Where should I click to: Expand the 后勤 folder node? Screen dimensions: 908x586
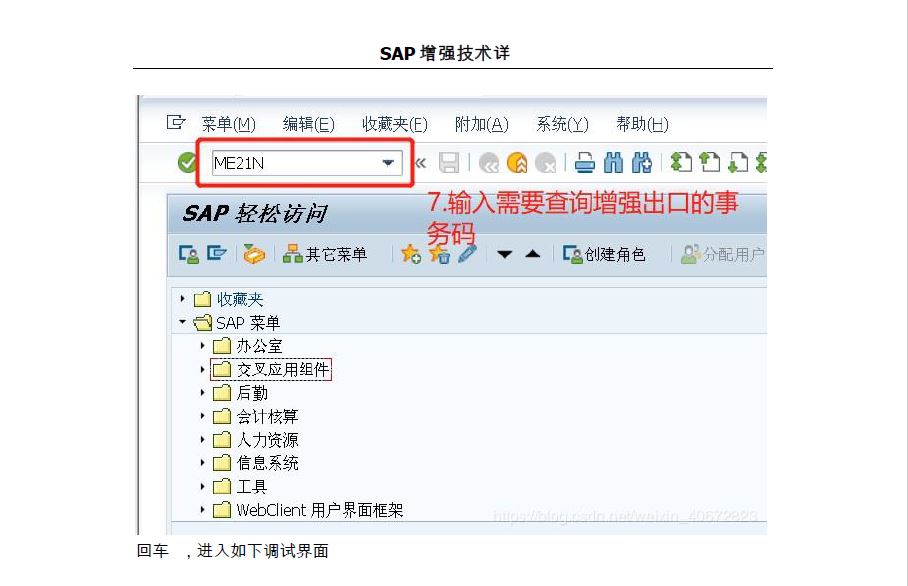202,393
